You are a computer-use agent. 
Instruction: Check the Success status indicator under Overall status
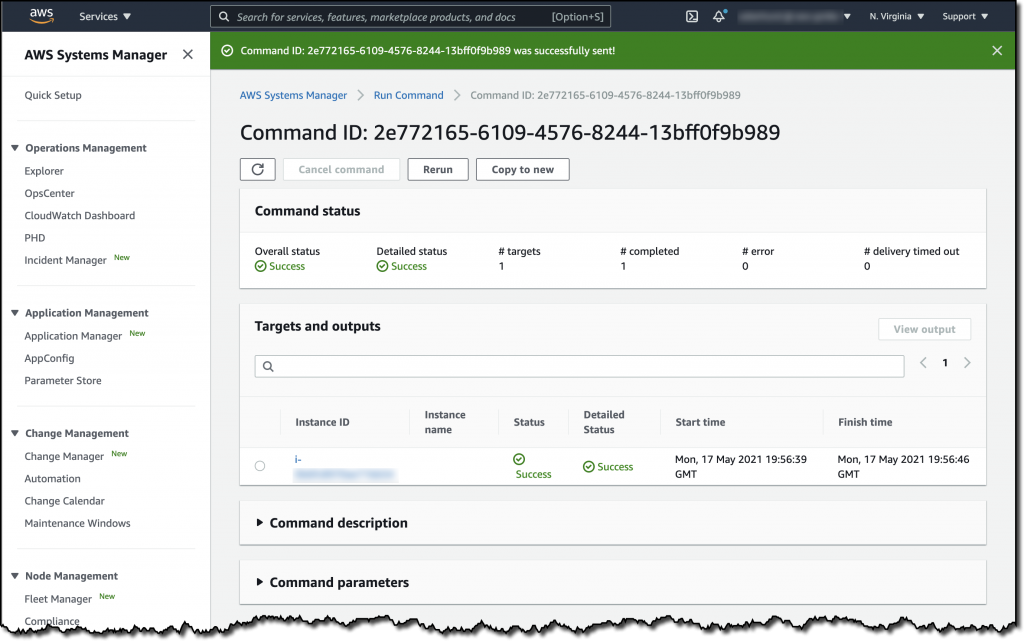[x=258, y=266]
